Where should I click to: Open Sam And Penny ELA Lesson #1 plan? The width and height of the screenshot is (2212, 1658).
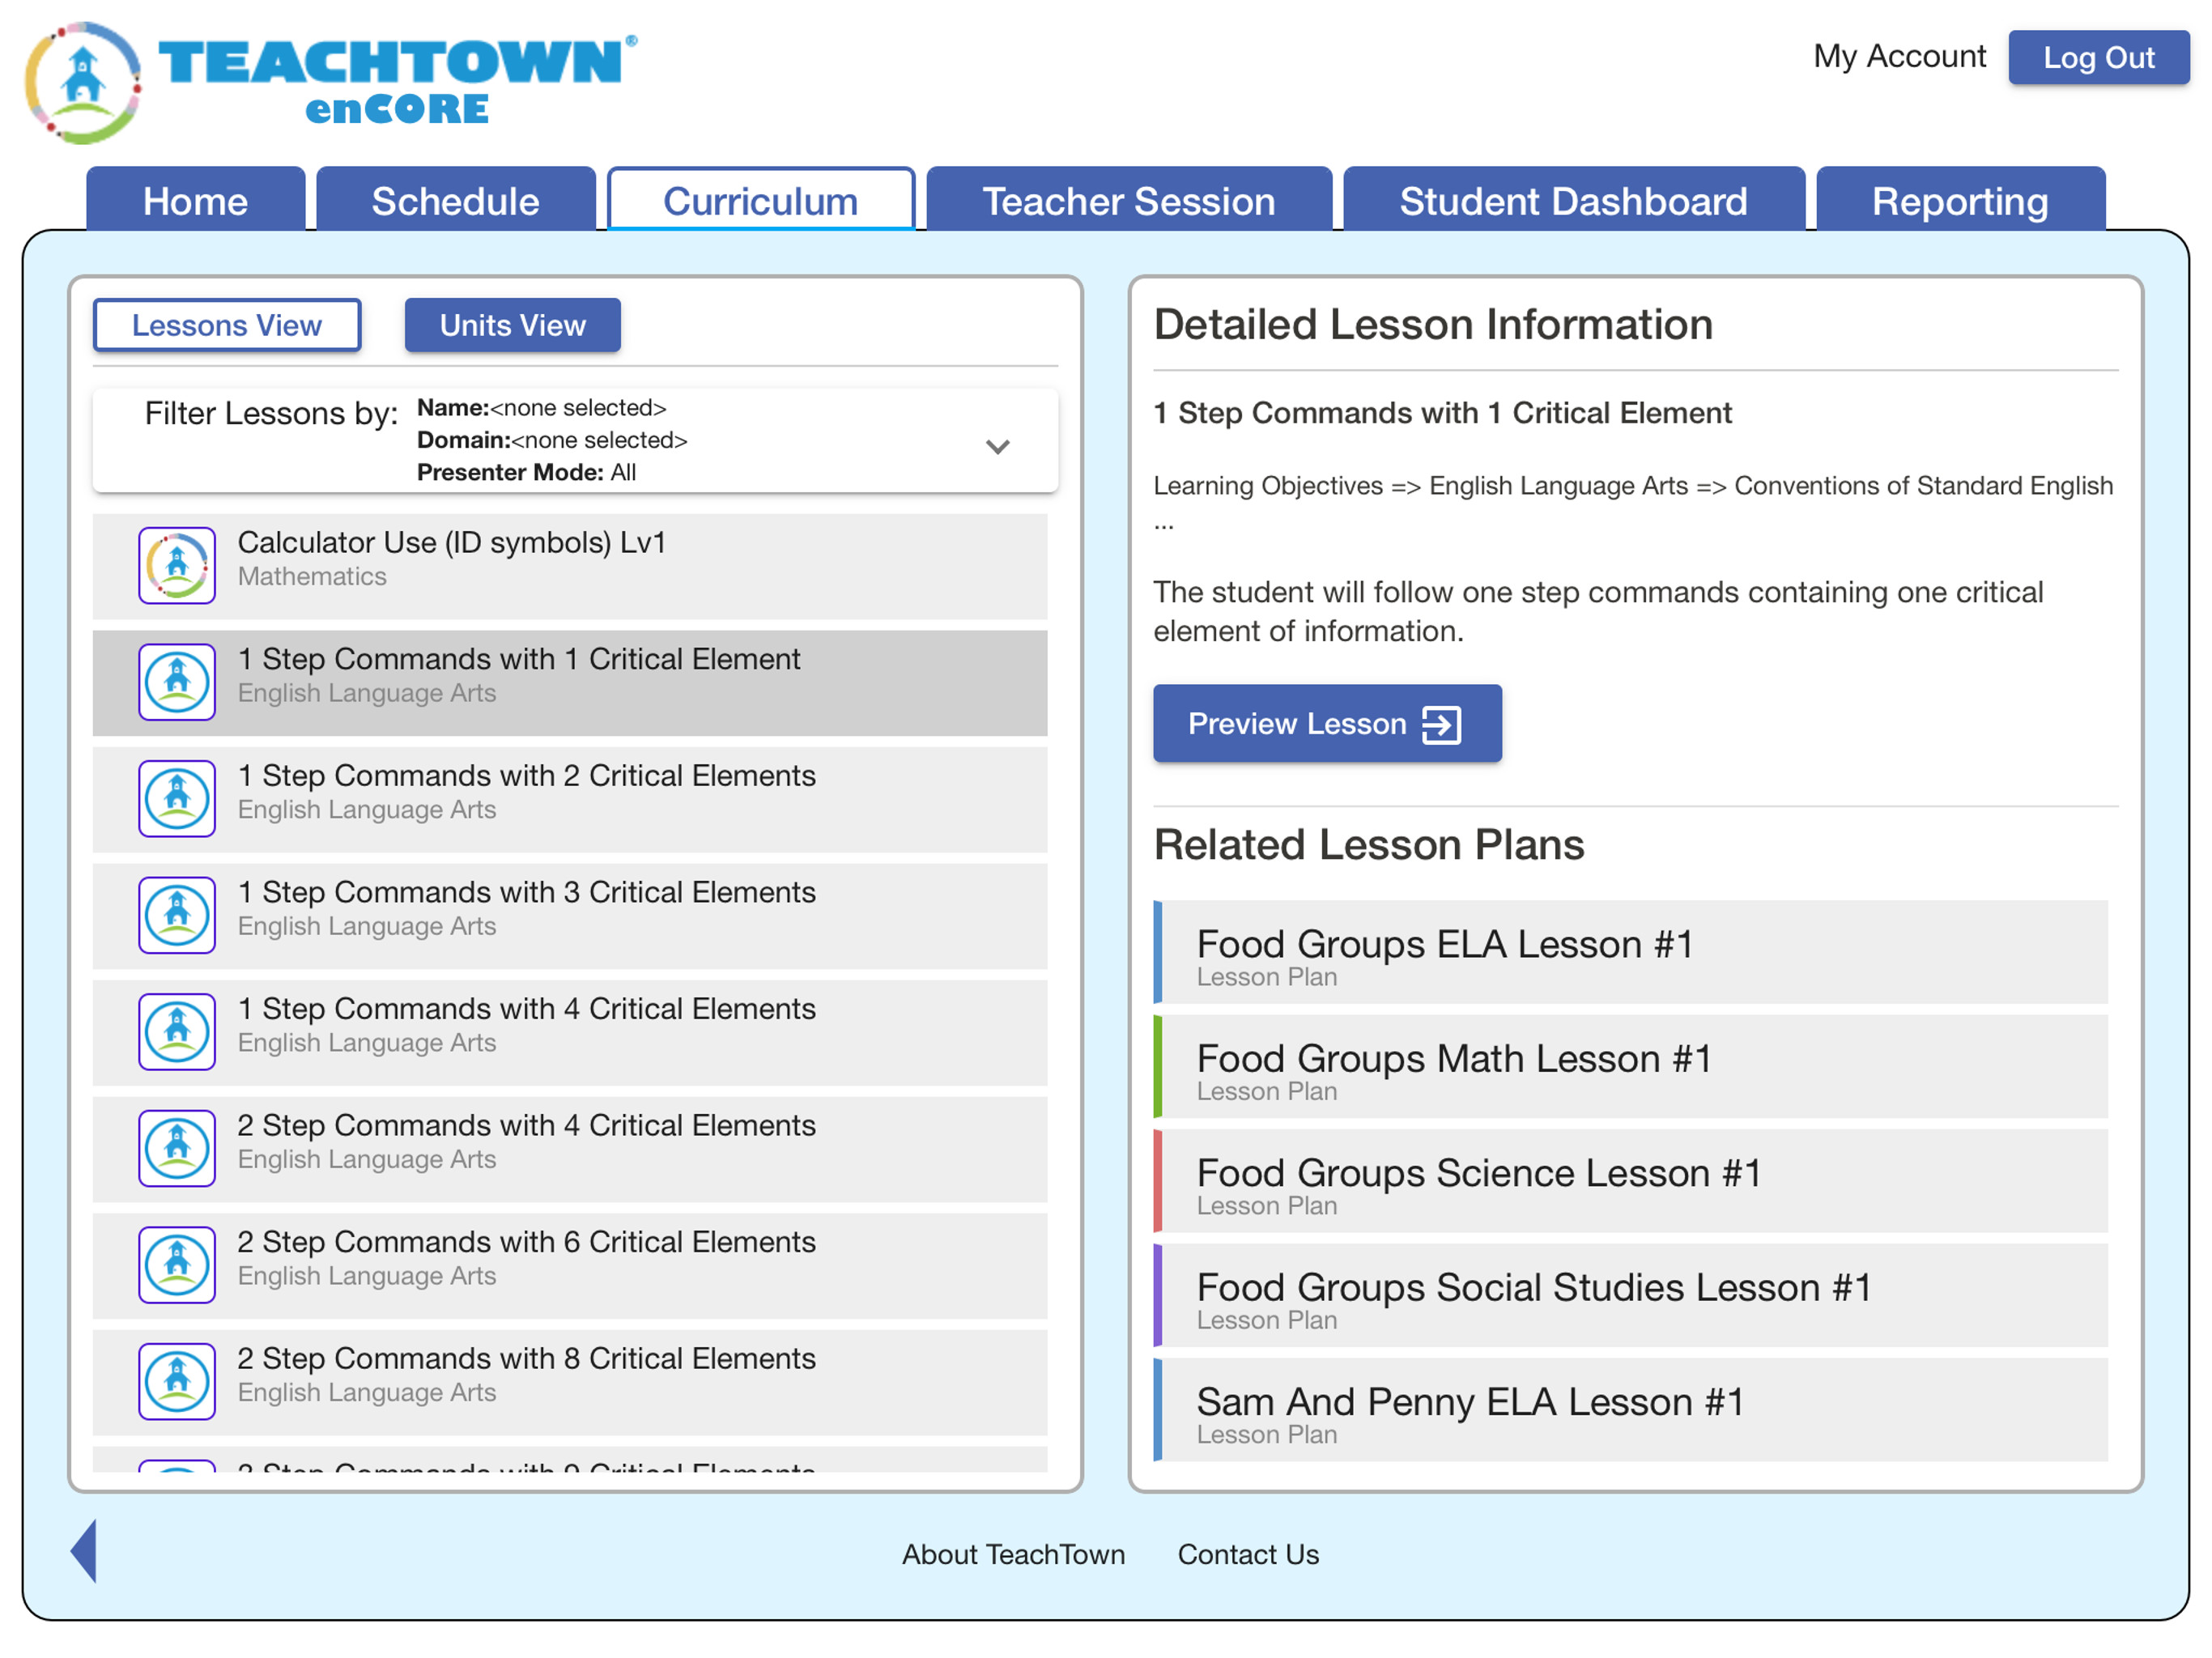click(x=1631, y=1410)
